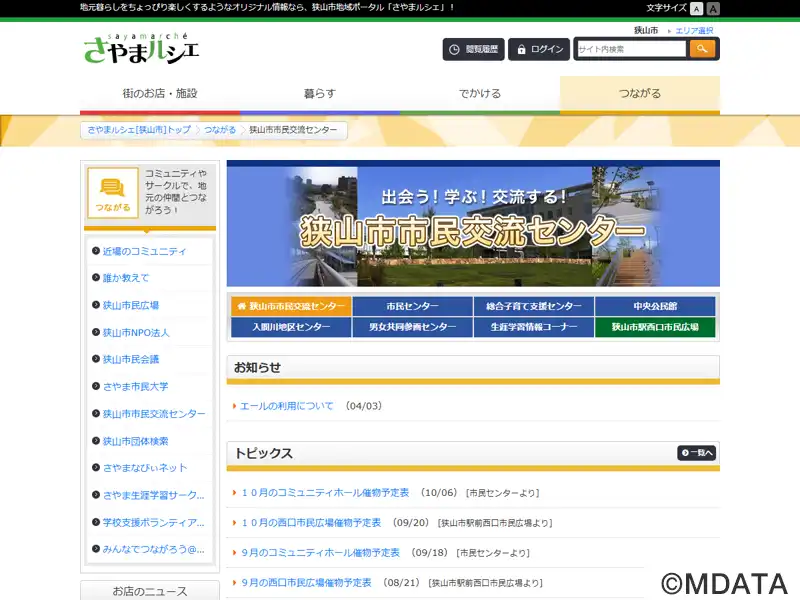Viewport: 800px width, 600px height.
Task: Click the ログイン lock button
Action: [539, 49]
